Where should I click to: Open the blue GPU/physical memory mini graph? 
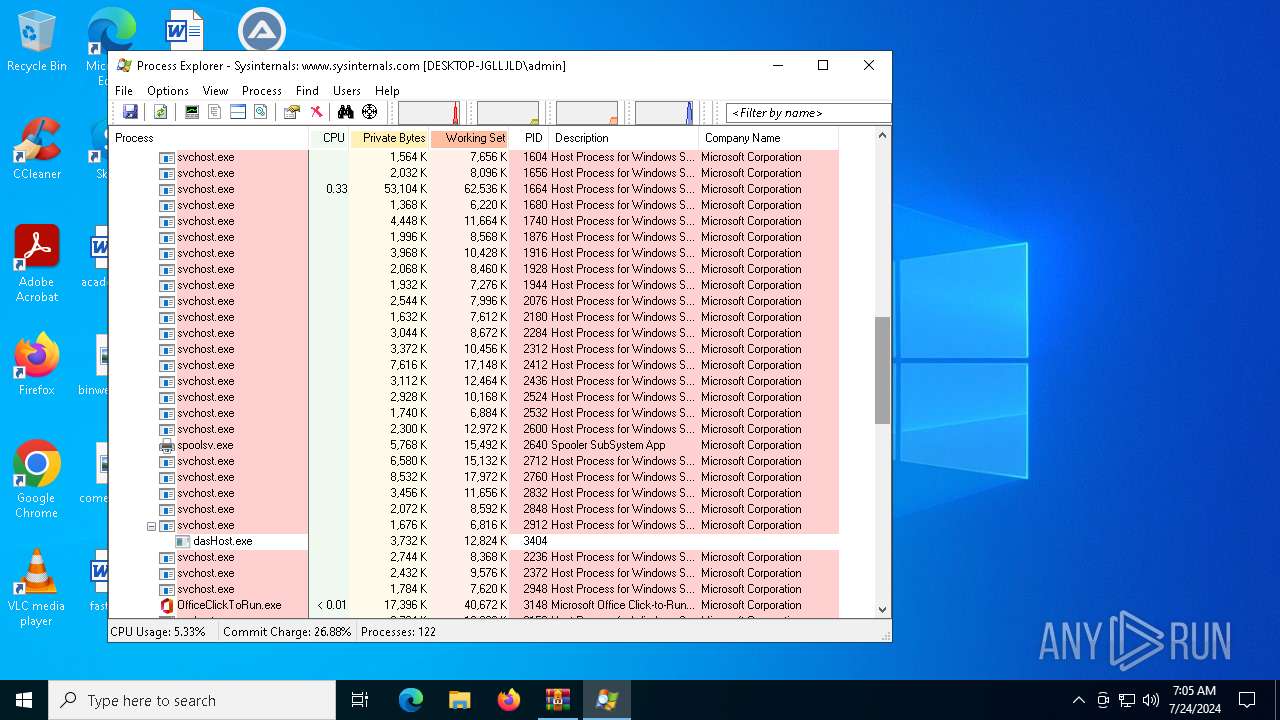[x=664, y=112]
